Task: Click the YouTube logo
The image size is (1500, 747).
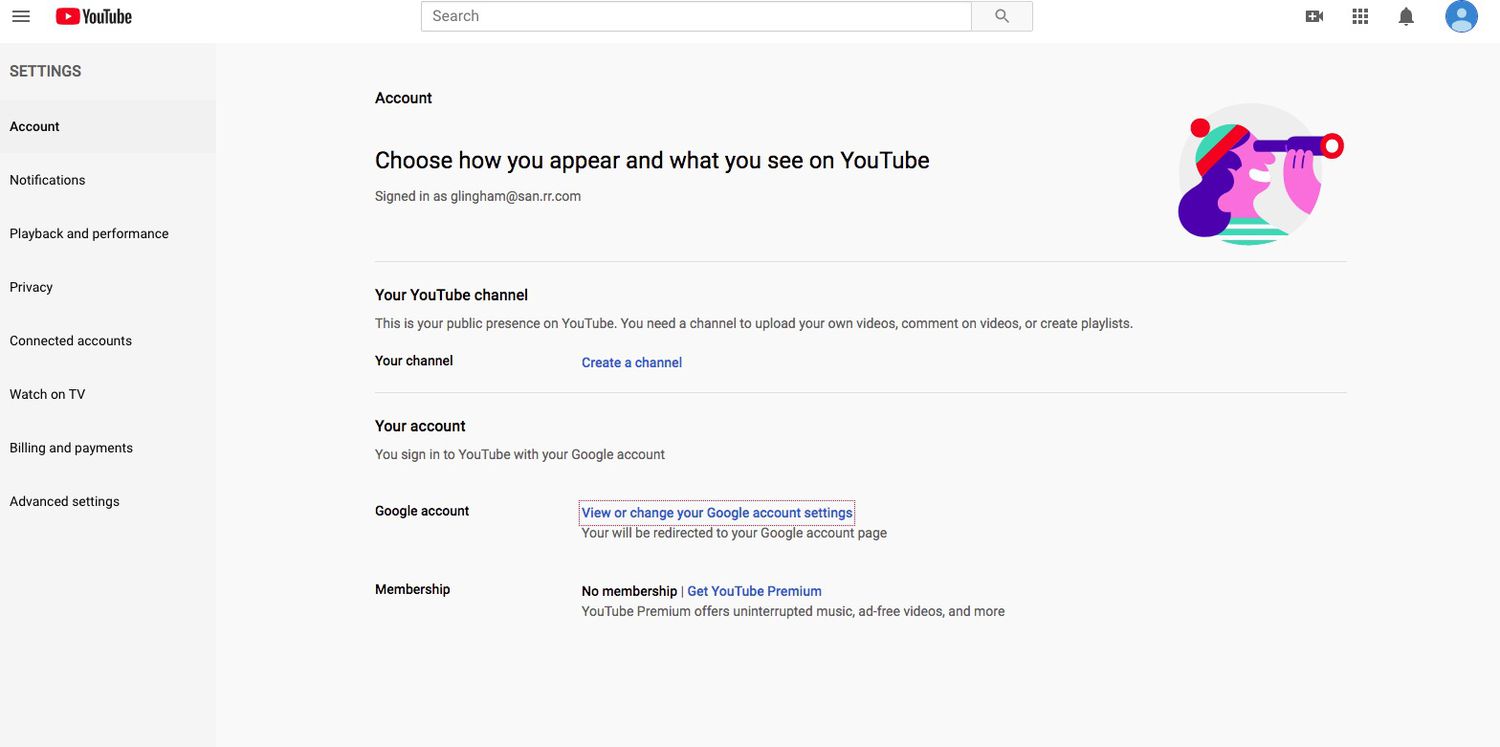Action: (x=94, y=17)
